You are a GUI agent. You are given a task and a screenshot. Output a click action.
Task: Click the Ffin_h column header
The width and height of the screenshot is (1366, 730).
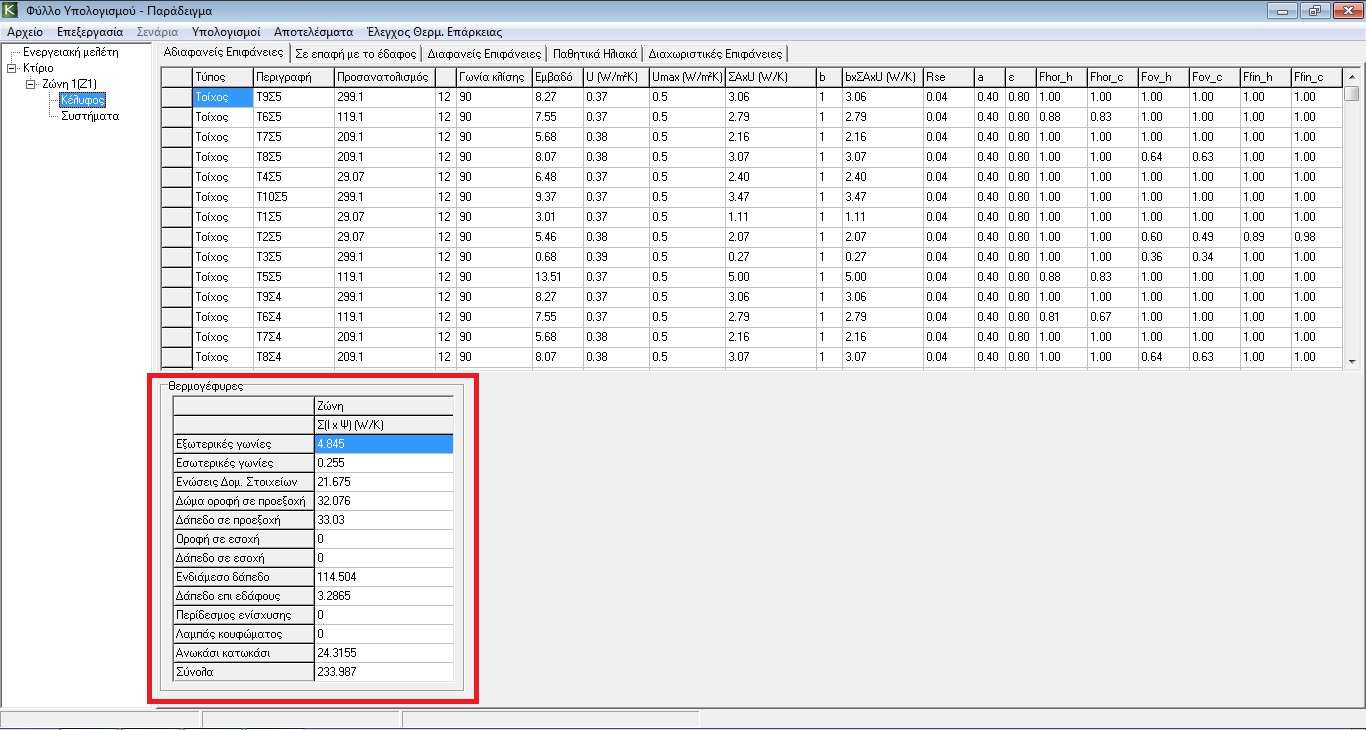click(x=1266, y=77)
